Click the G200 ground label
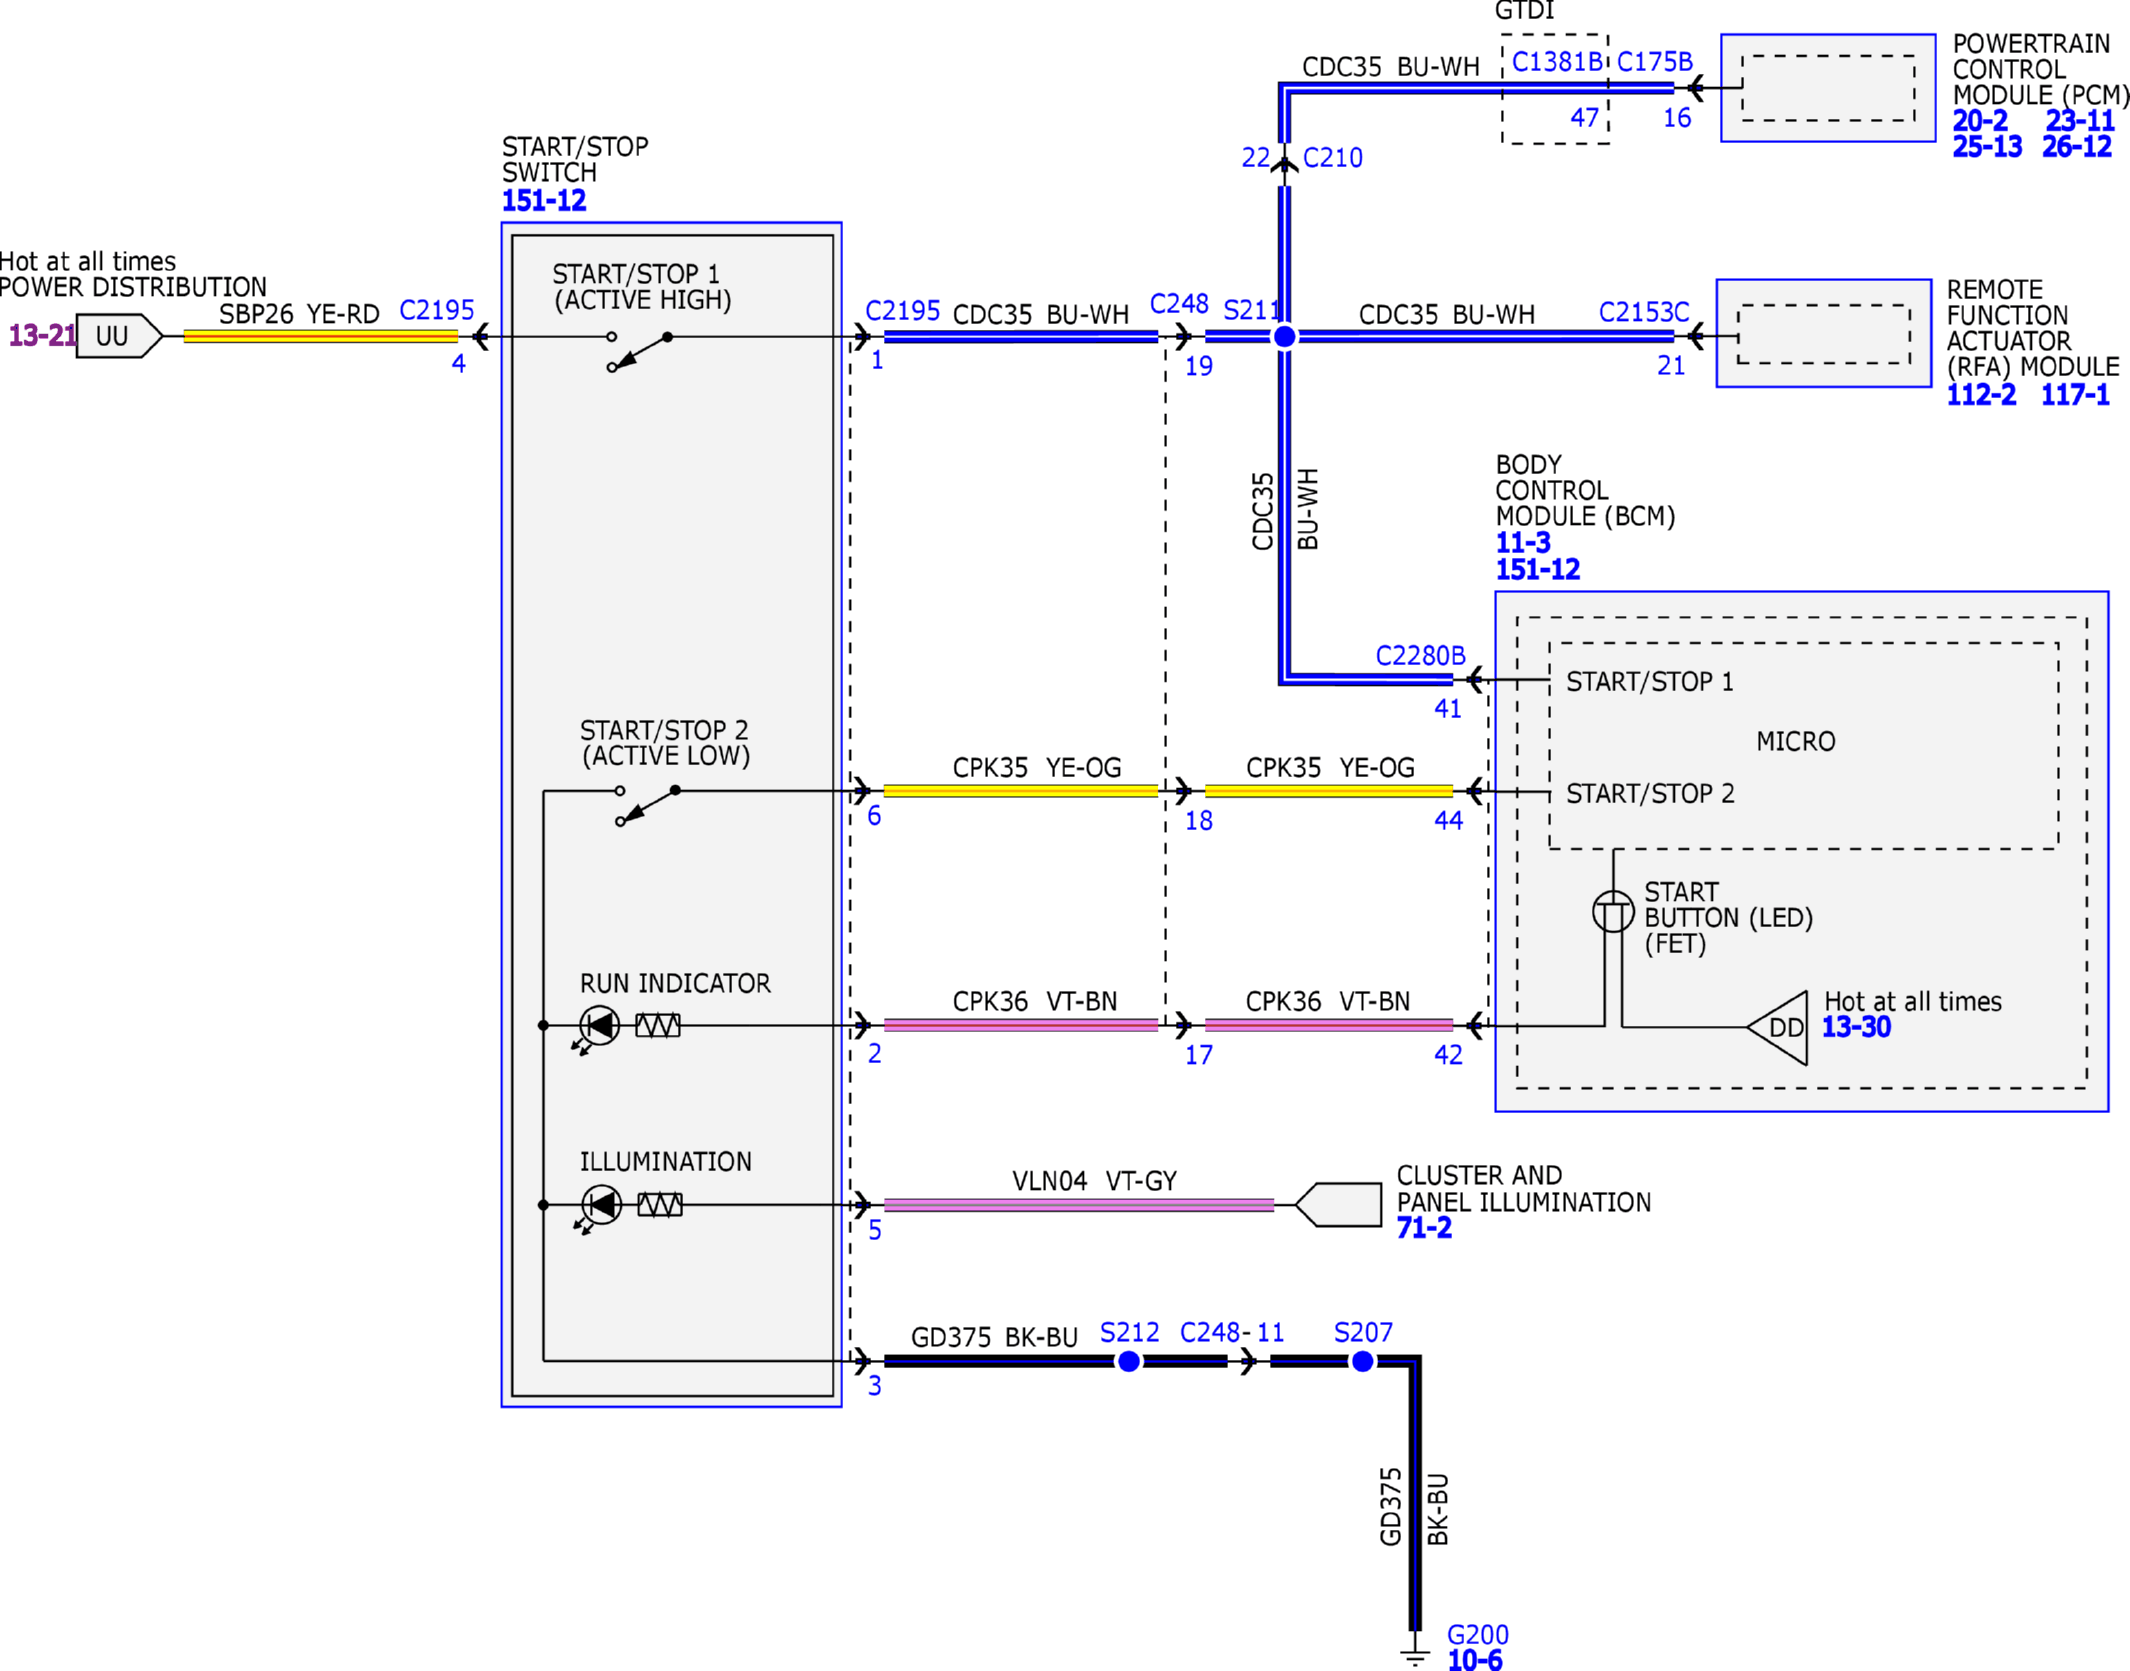This screenshot has height=1671, width=2130. 1478,1635
